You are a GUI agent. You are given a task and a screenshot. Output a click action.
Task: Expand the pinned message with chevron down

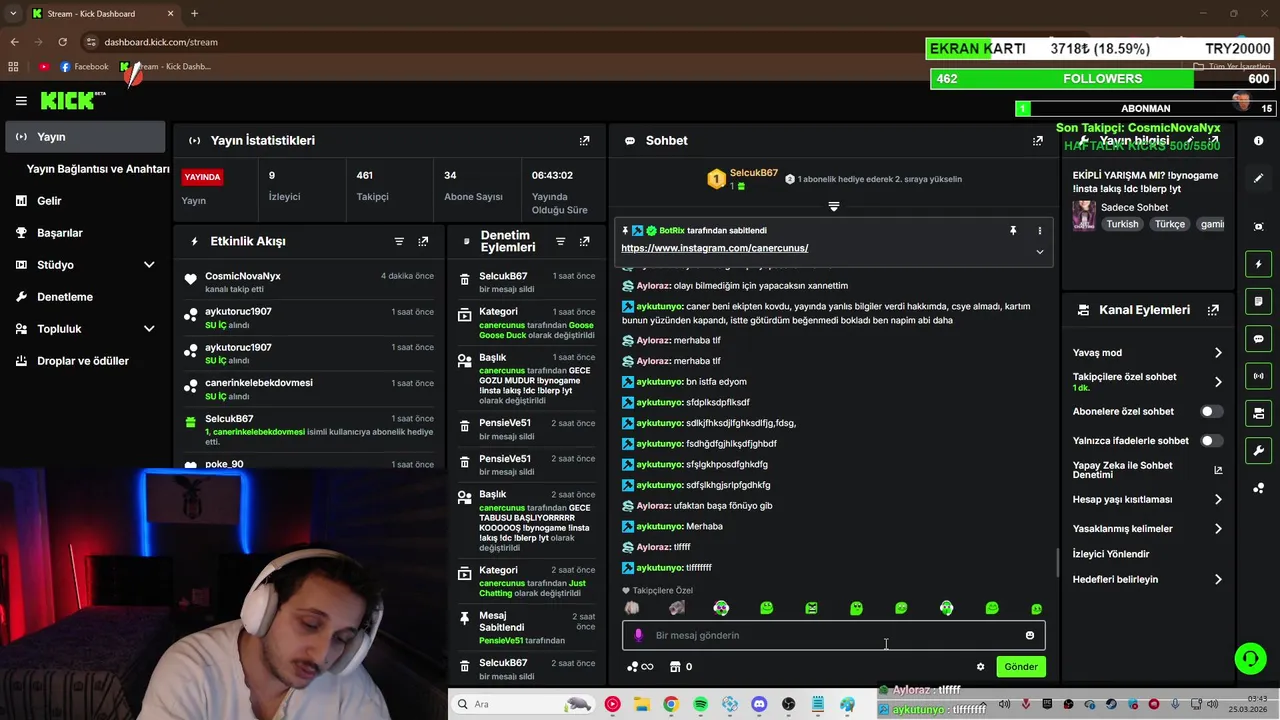pos(1039,252)
